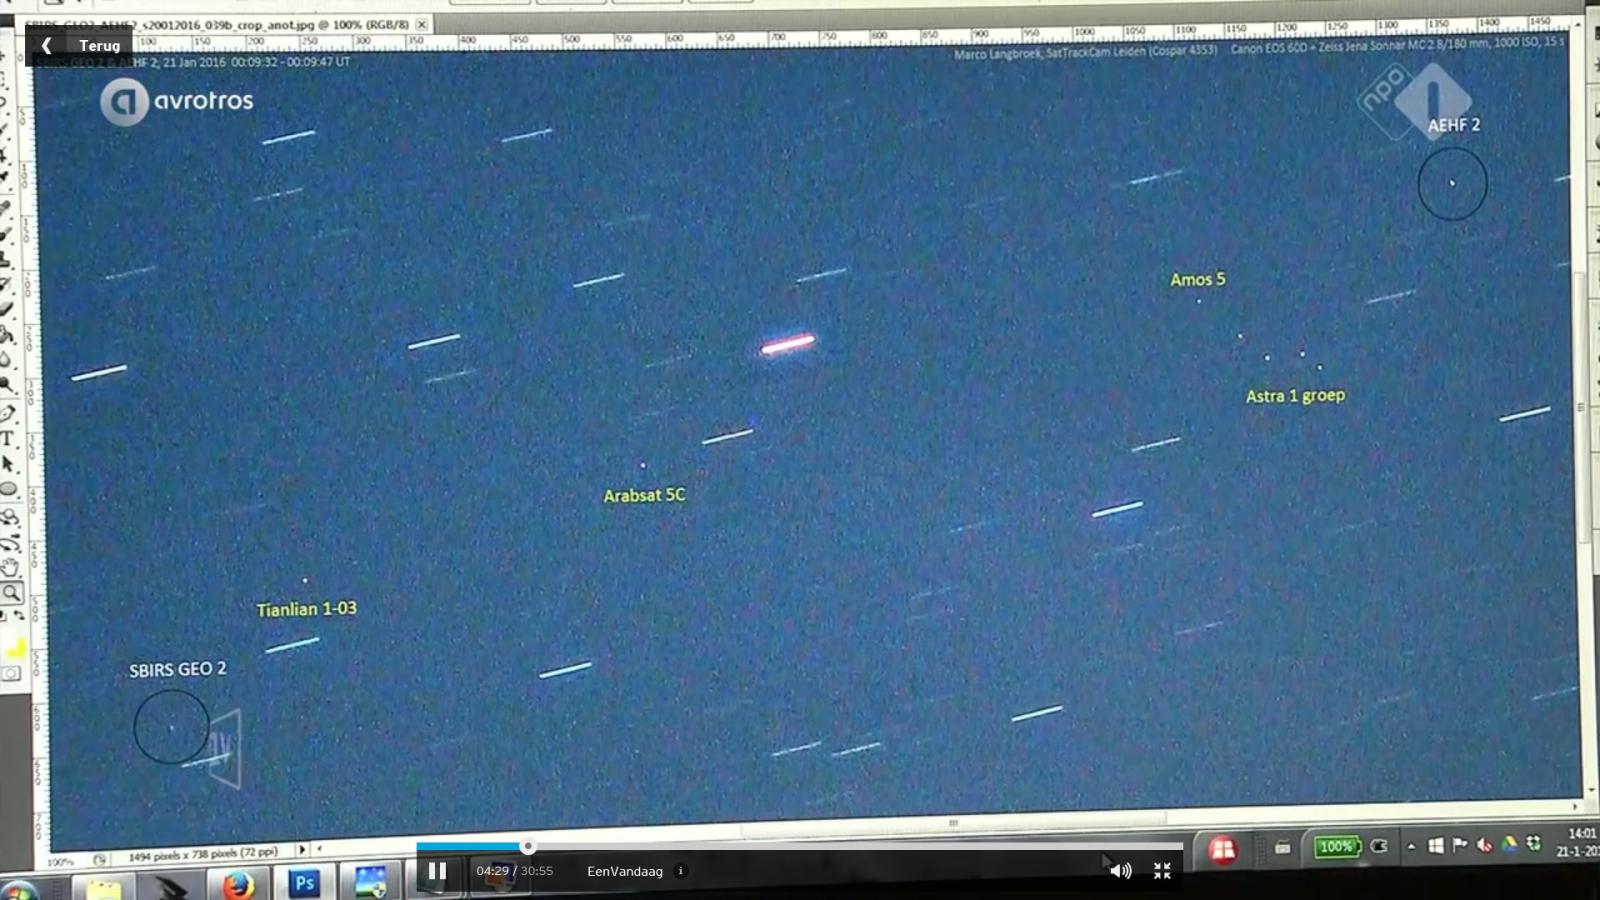Image resolution: width=1600 pixels, height=900 pixels.
Task: Open the yellow Sticky Notes taskbar icon
Action: [x=103, y=889]
